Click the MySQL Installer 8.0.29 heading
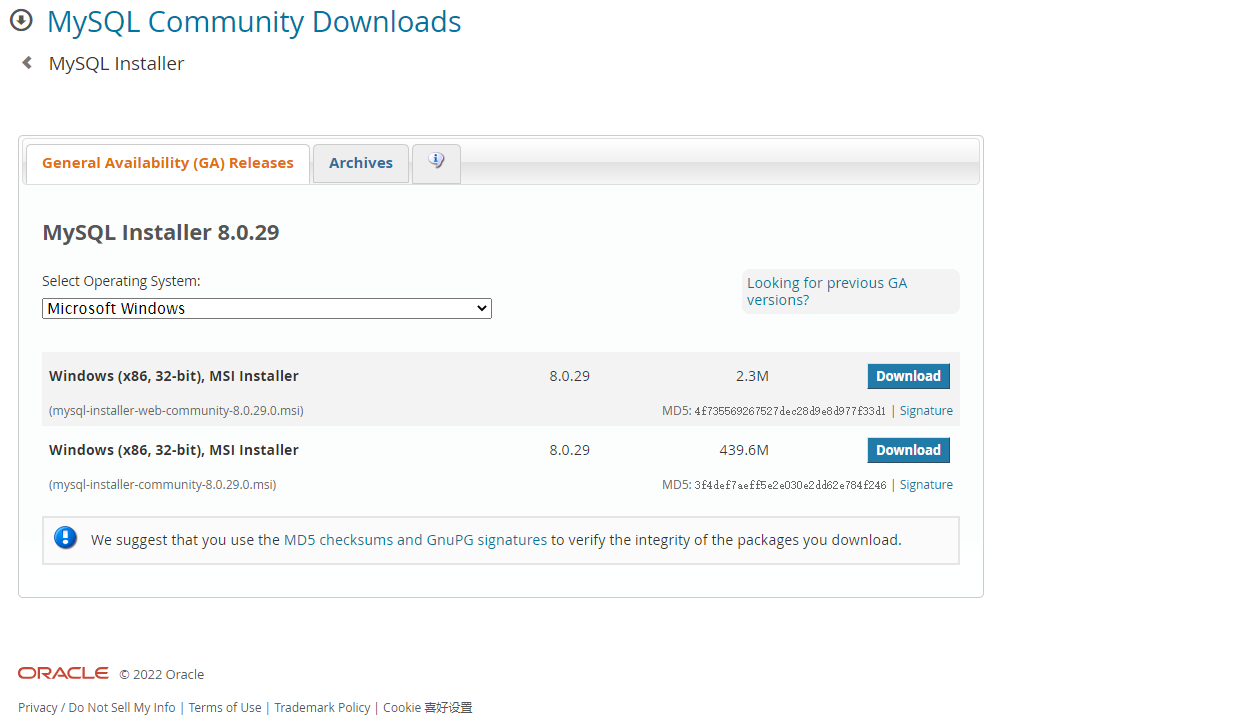The height and width of the screenshot is (728, 1256). coord(161,233)
